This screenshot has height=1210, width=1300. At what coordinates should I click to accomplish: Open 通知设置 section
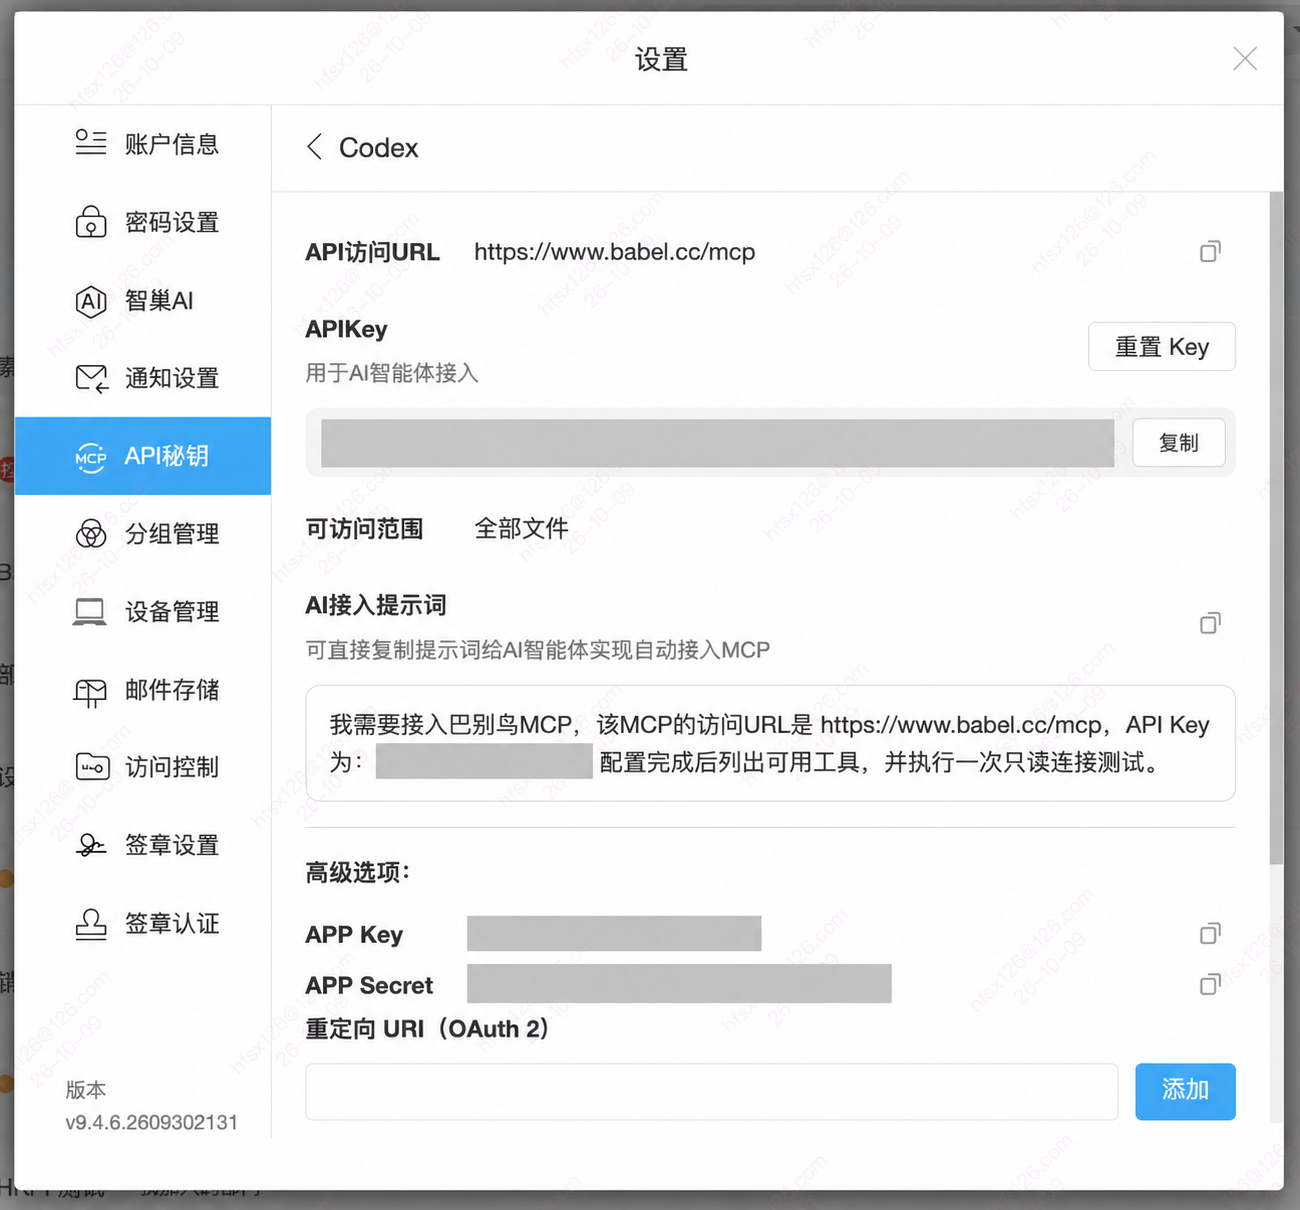pos(143,378)
